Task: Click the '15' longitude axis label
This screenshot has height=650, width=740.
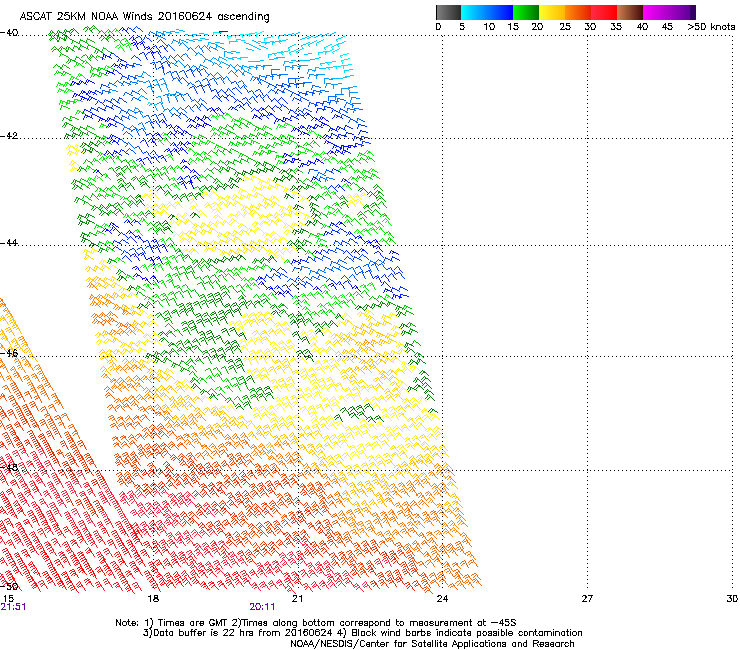Action: coord(8,599)
